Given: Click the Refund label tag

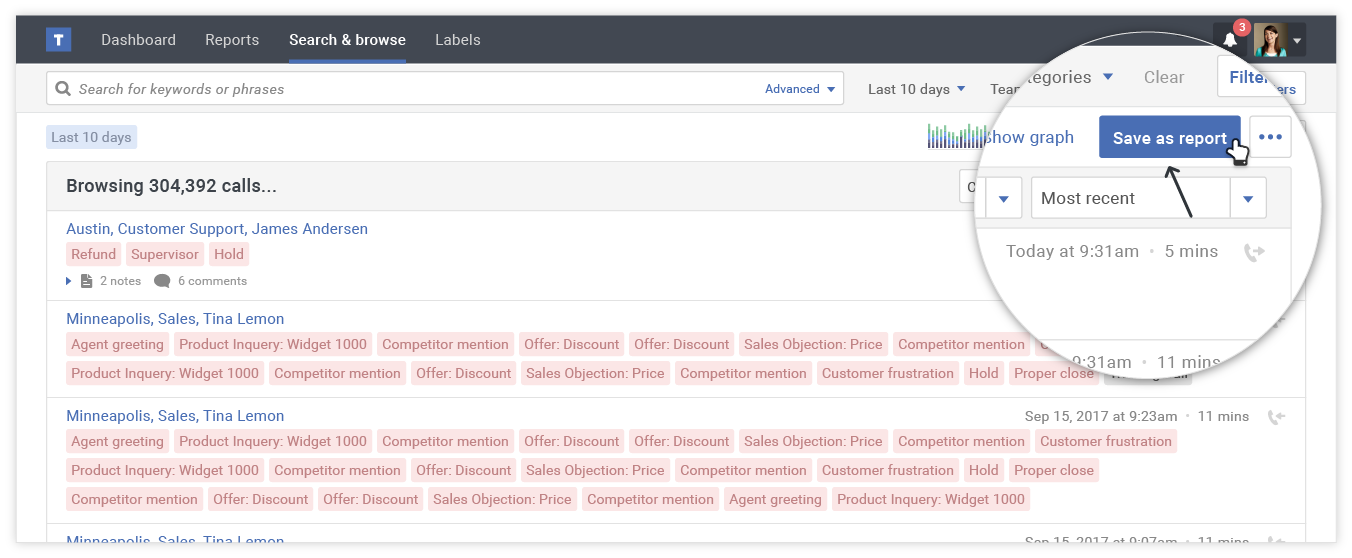Looking at the screenshot, I should tap(94, 254).
